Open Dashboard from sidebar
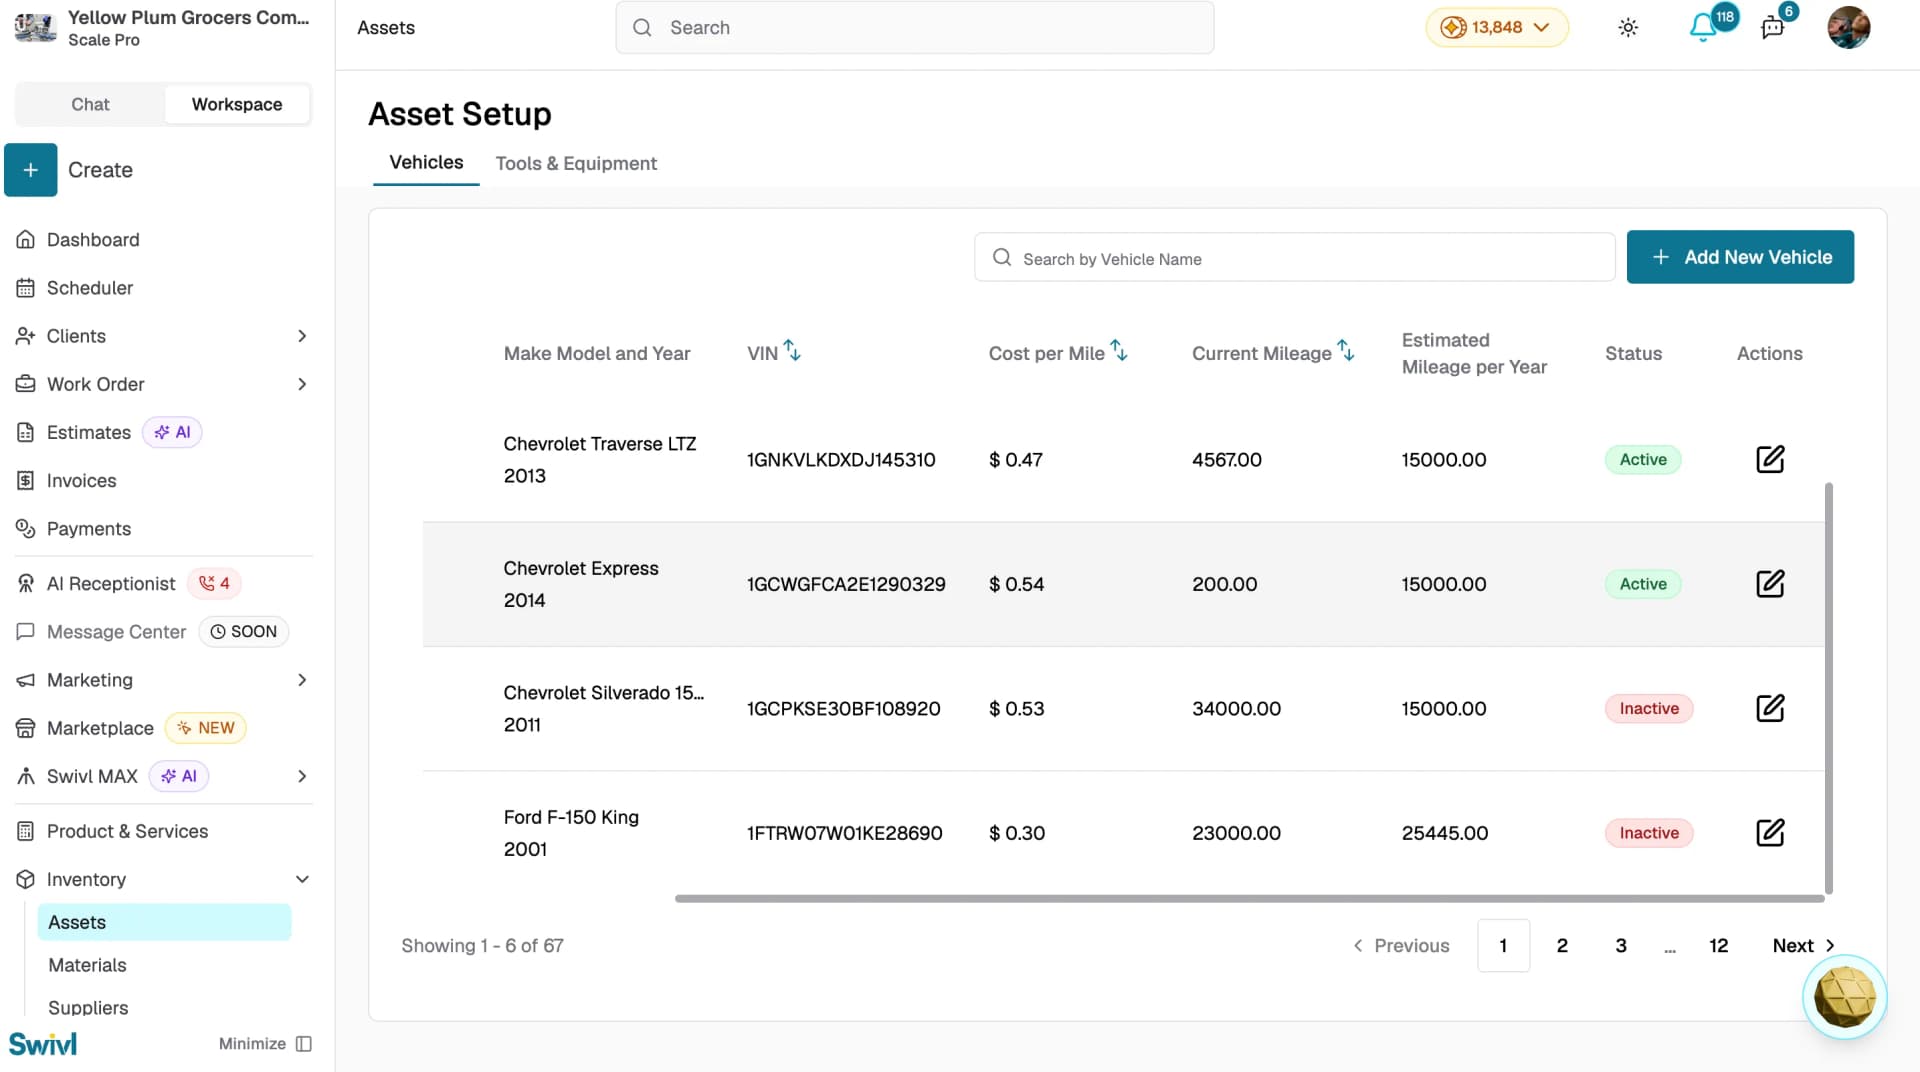 93,240
